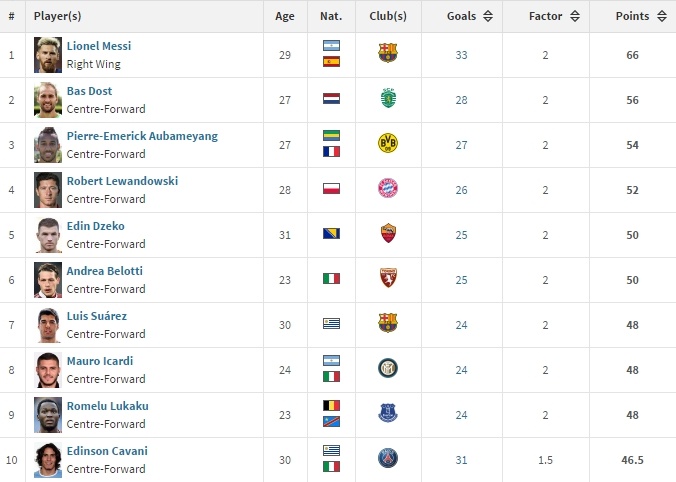This screenshot has width=676, height=482.
Task: Open Edinson Cavani's player profile link
Action: (107, 451)
